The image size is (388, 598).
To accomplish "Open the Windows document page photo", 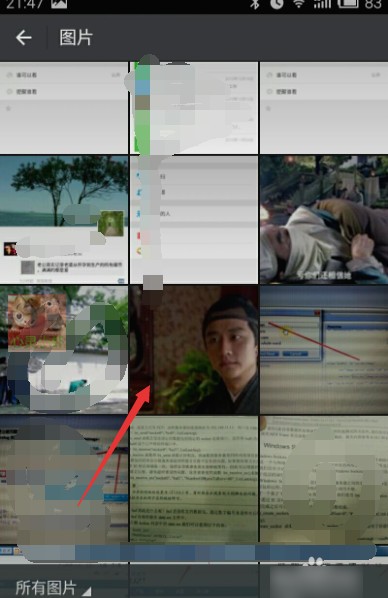I will (x=324, y=479).
